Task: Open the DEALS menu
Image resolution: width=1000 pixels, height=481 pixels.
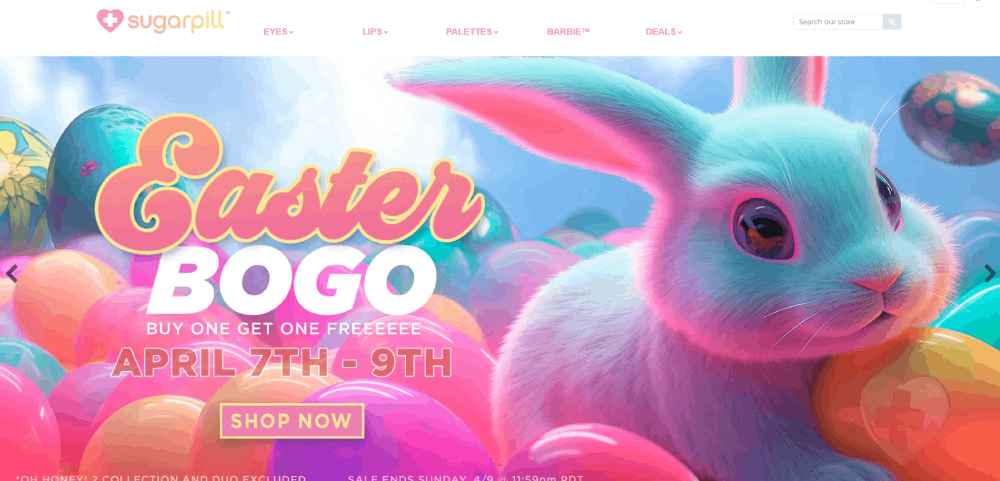Action: point(661,32)
